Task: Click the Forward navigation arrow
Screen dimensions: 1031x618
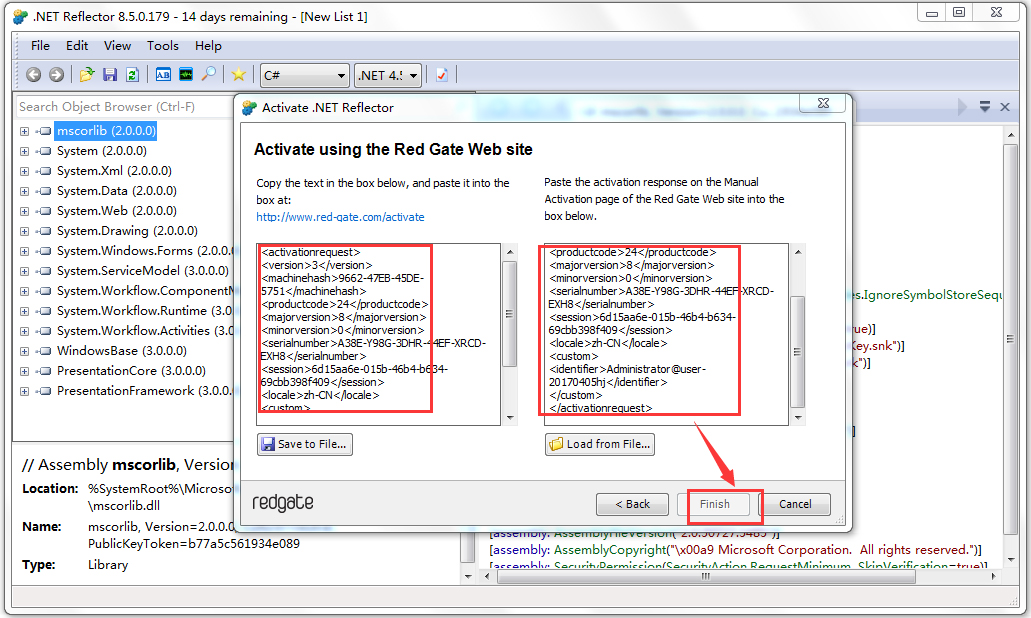Action: (57, 74)
